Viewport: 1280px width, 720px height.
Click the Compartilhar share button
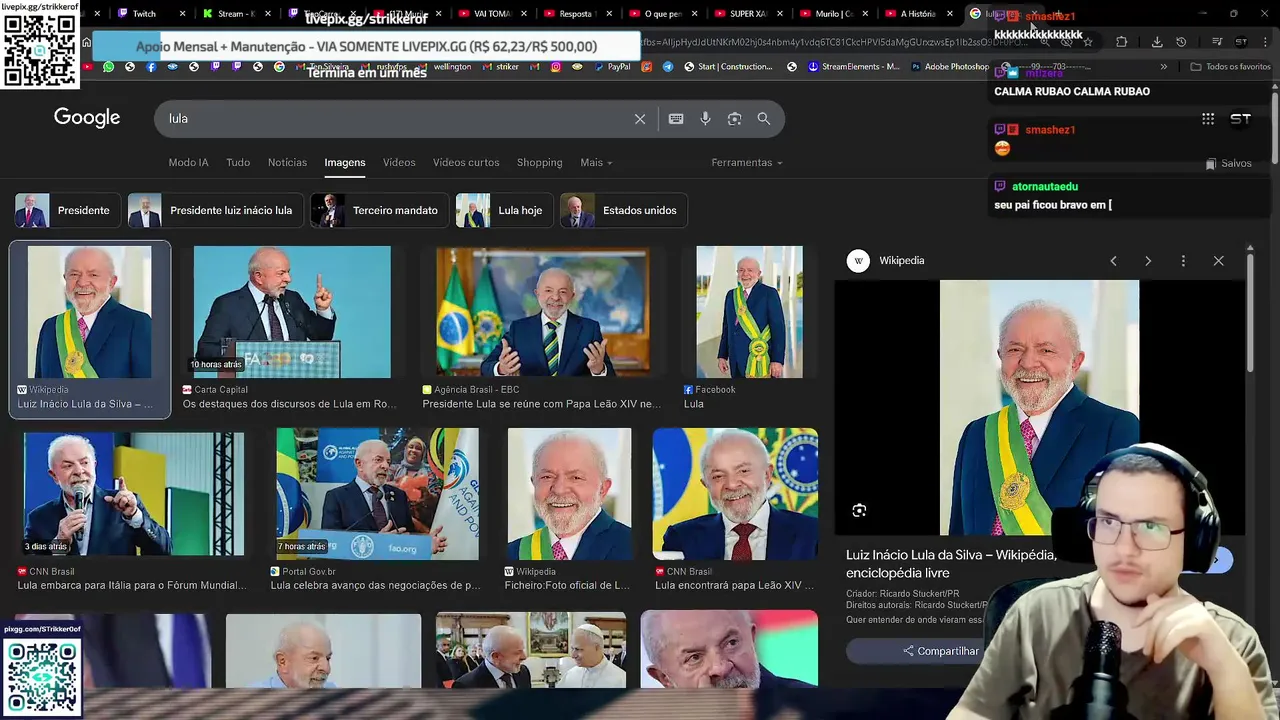tap(940, 651)
